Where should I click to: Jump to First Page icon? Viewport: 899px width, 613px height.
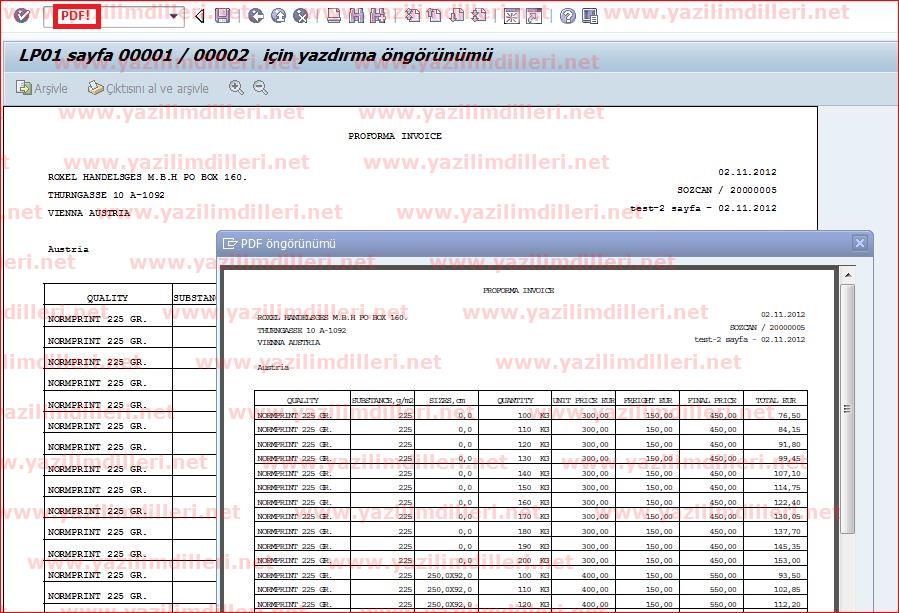coord(412,15)
